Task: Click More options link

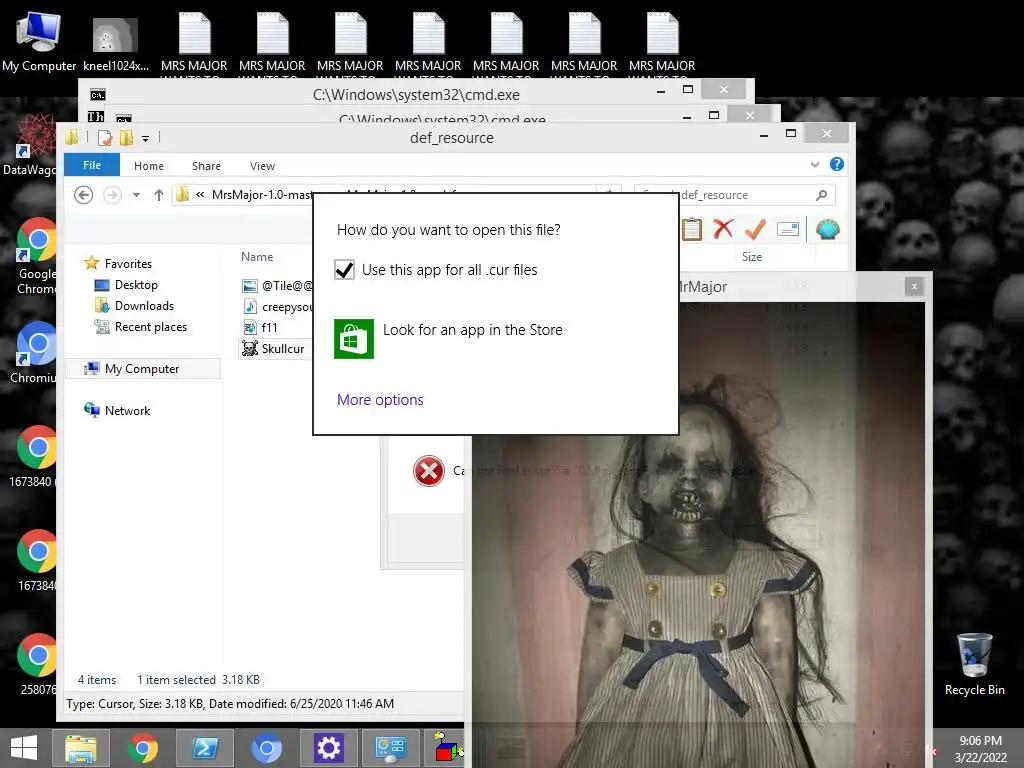Action: tap(380, 400)
